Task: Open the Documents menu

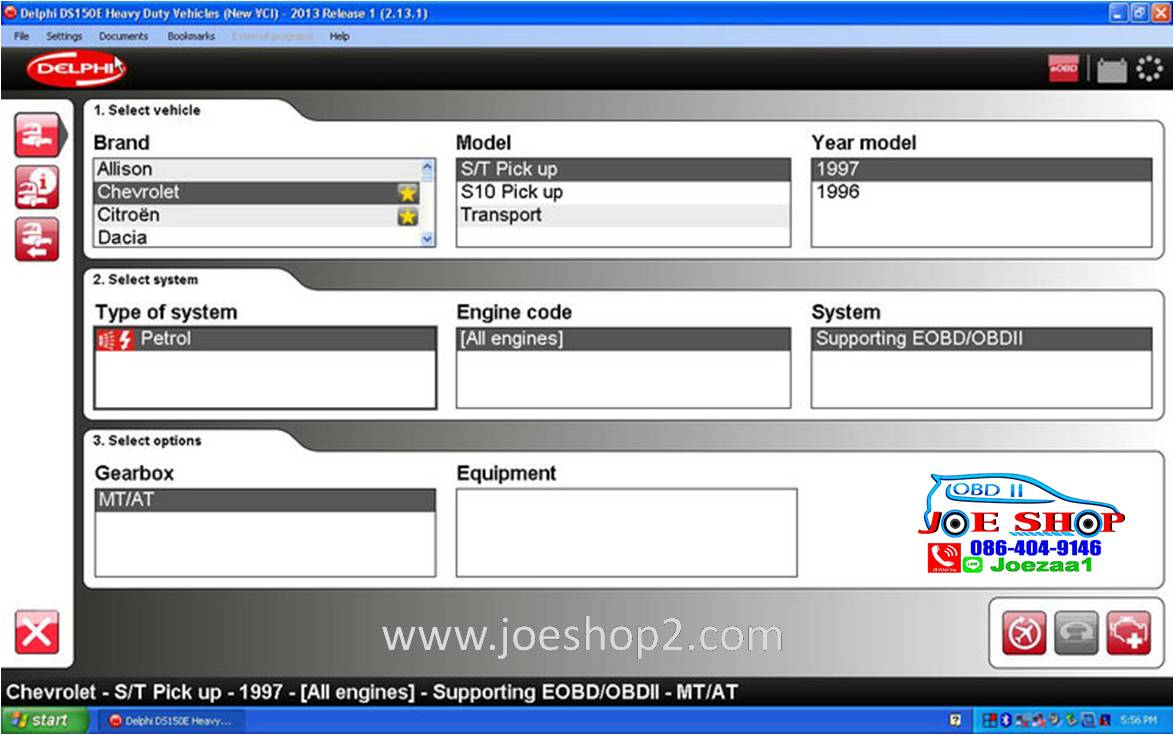Action: 123,36
